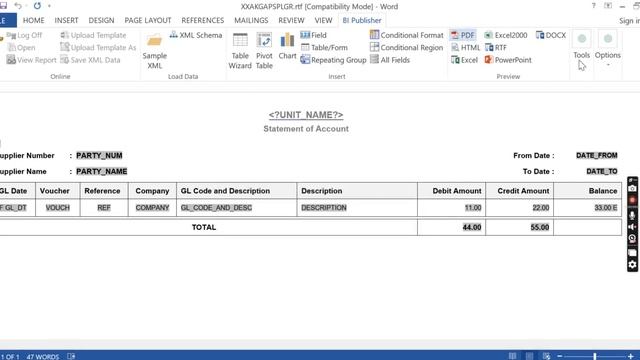Click the REF field in table
640x360 pixels.
coord(104,208)
